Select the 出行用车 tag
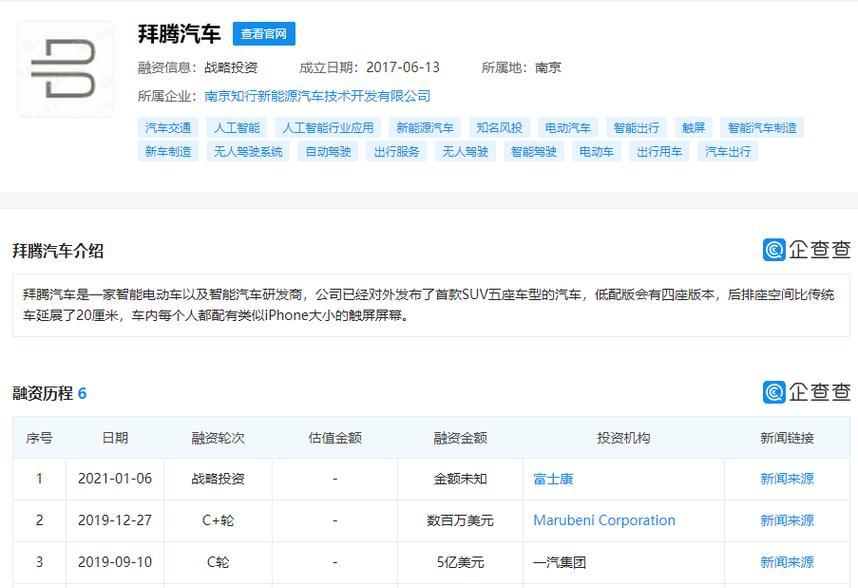Viewport: 858px width, 588px height. tap(659, 152)
